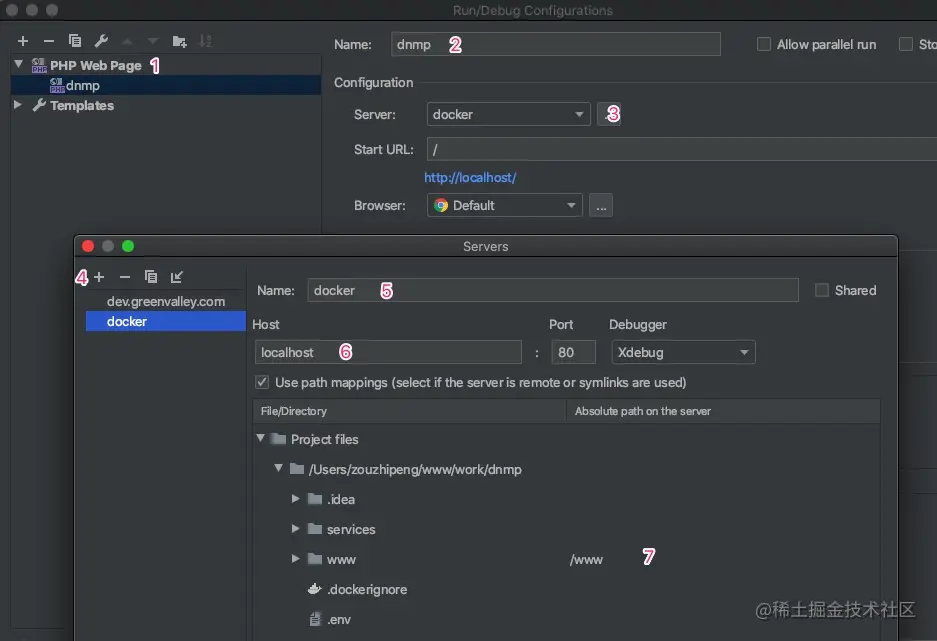Select the www folder icon row
The height and width of the screenshot is (641, 937).
(315, 559)
